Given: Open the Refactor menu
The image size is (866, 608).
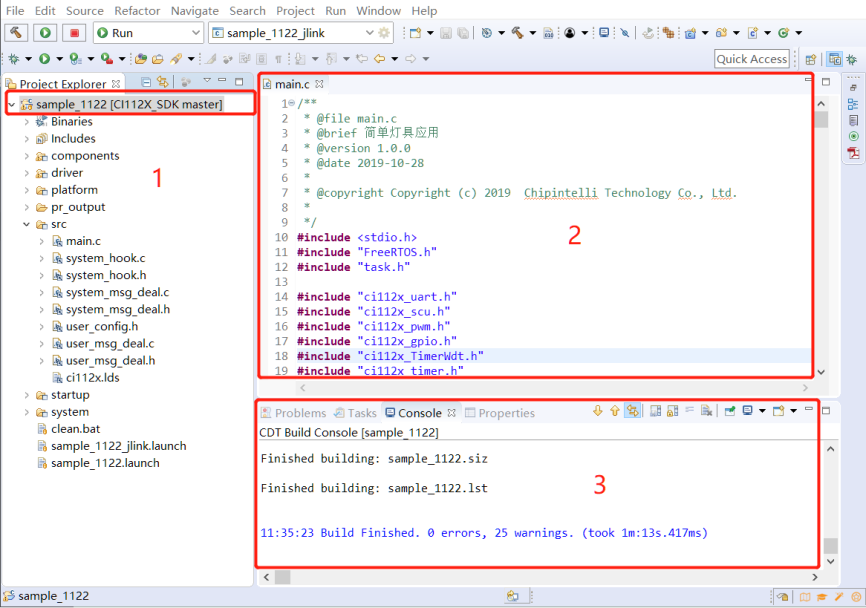Looking at the screenshot, I should 137,10.
